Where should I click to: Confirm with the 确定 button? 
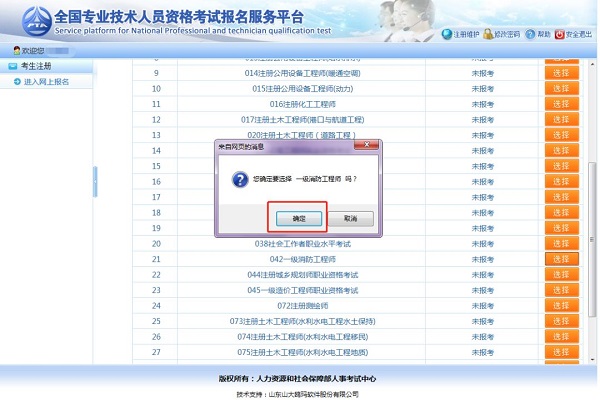tap(299, 219)
